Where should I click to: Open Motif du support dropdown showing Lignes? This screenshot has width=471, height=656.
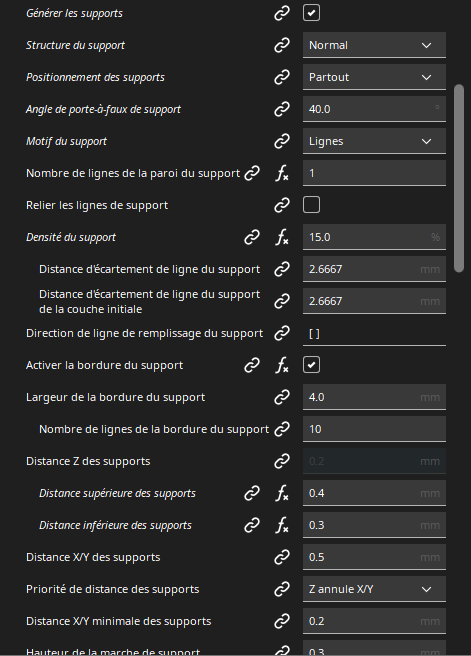pos(374,141)
